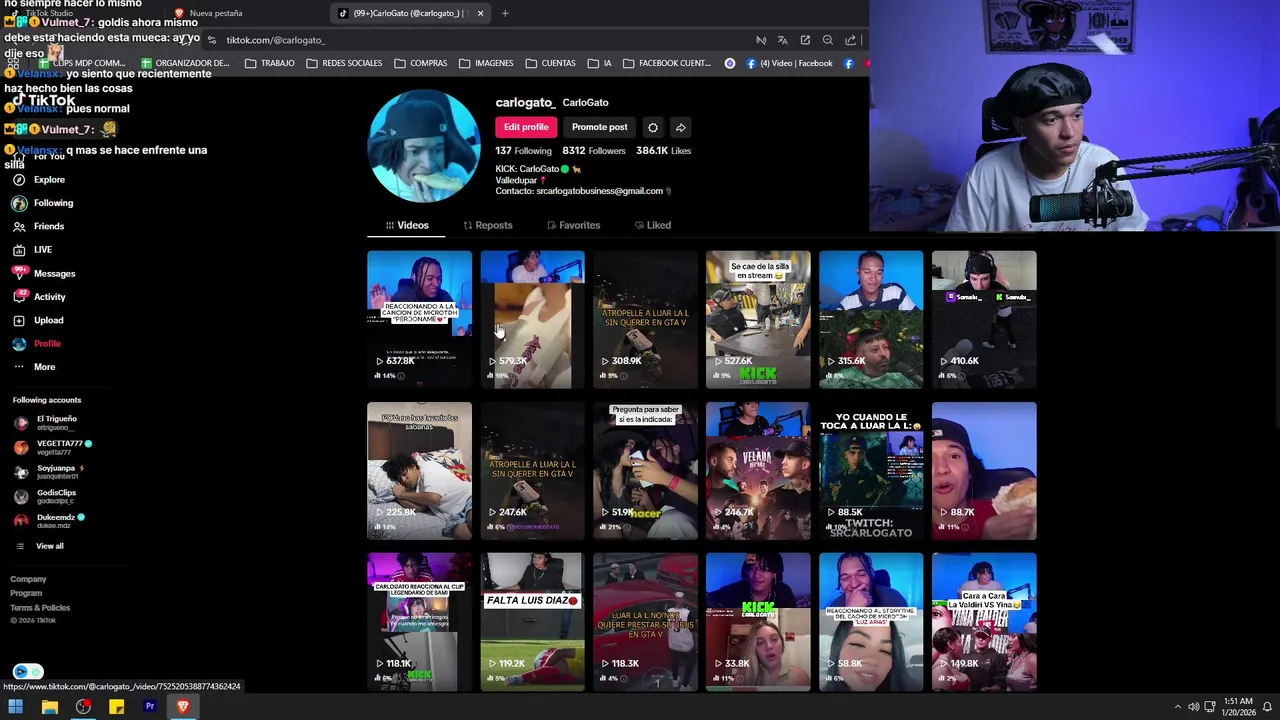
Task: Open the video with 410.6K views
Action: click(984, 319)
